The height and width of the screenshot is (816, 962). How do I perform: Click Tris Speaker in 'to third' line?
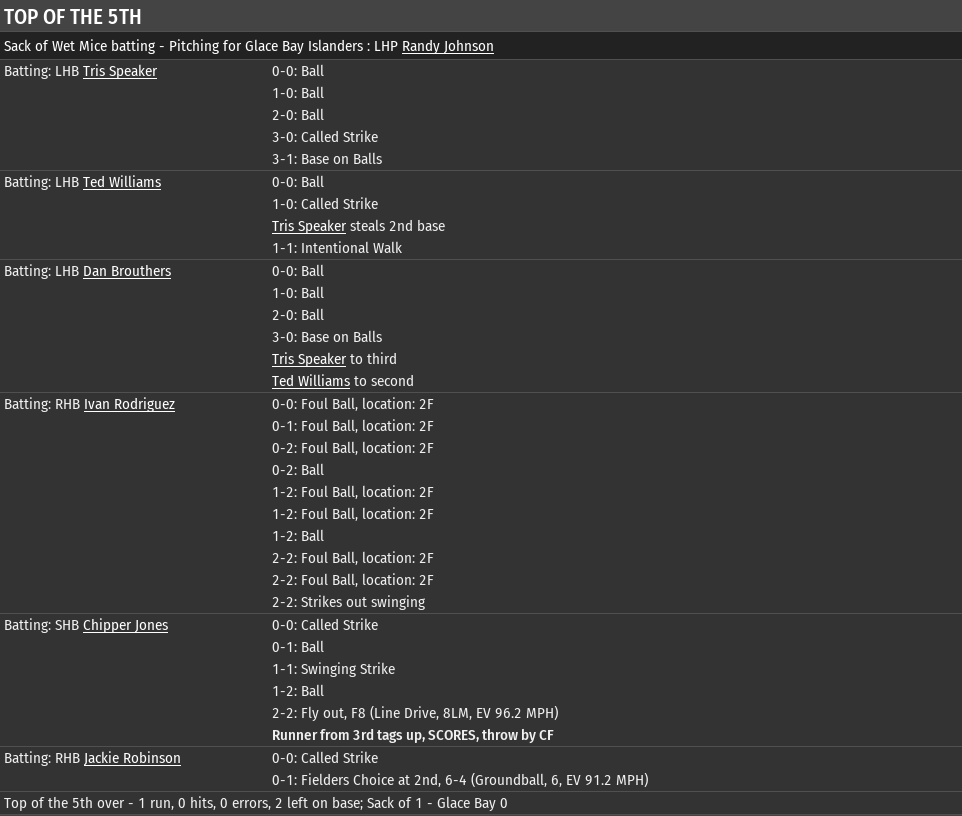(308, 359)
